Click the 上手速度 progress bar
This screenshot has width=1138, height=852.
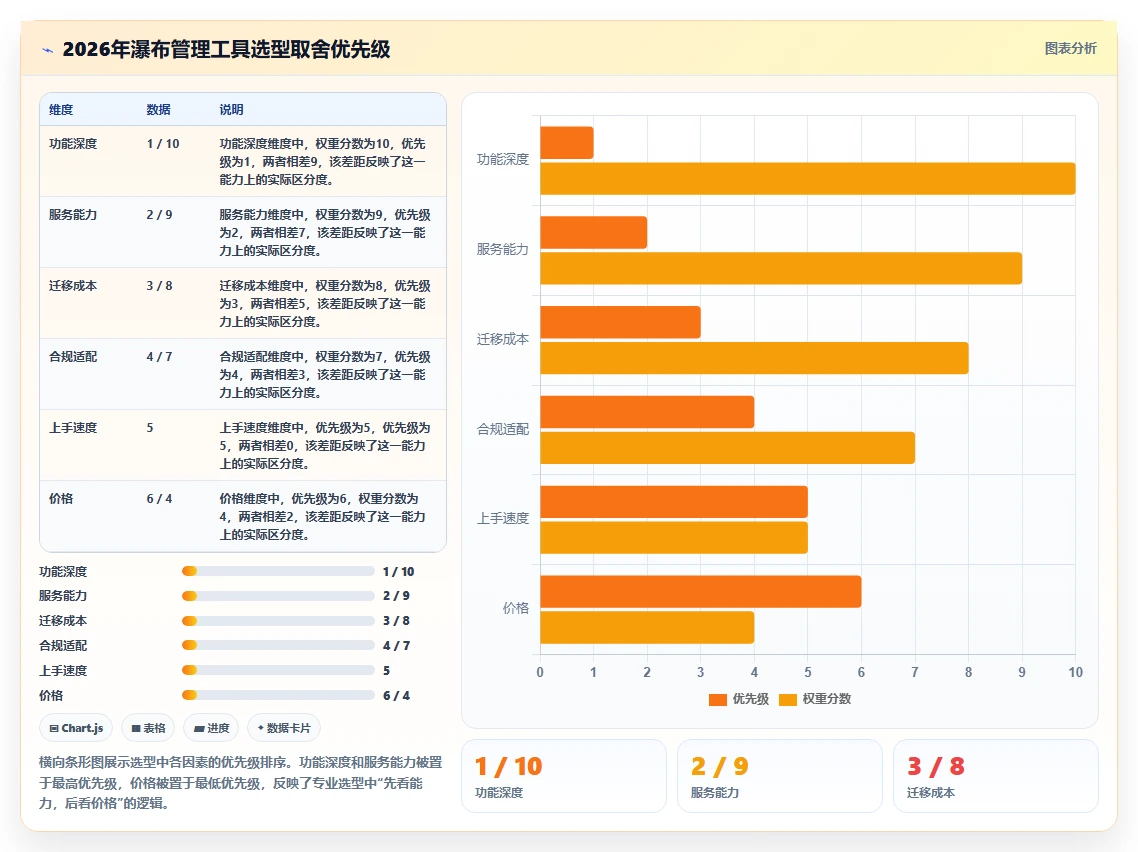point(278,671)
